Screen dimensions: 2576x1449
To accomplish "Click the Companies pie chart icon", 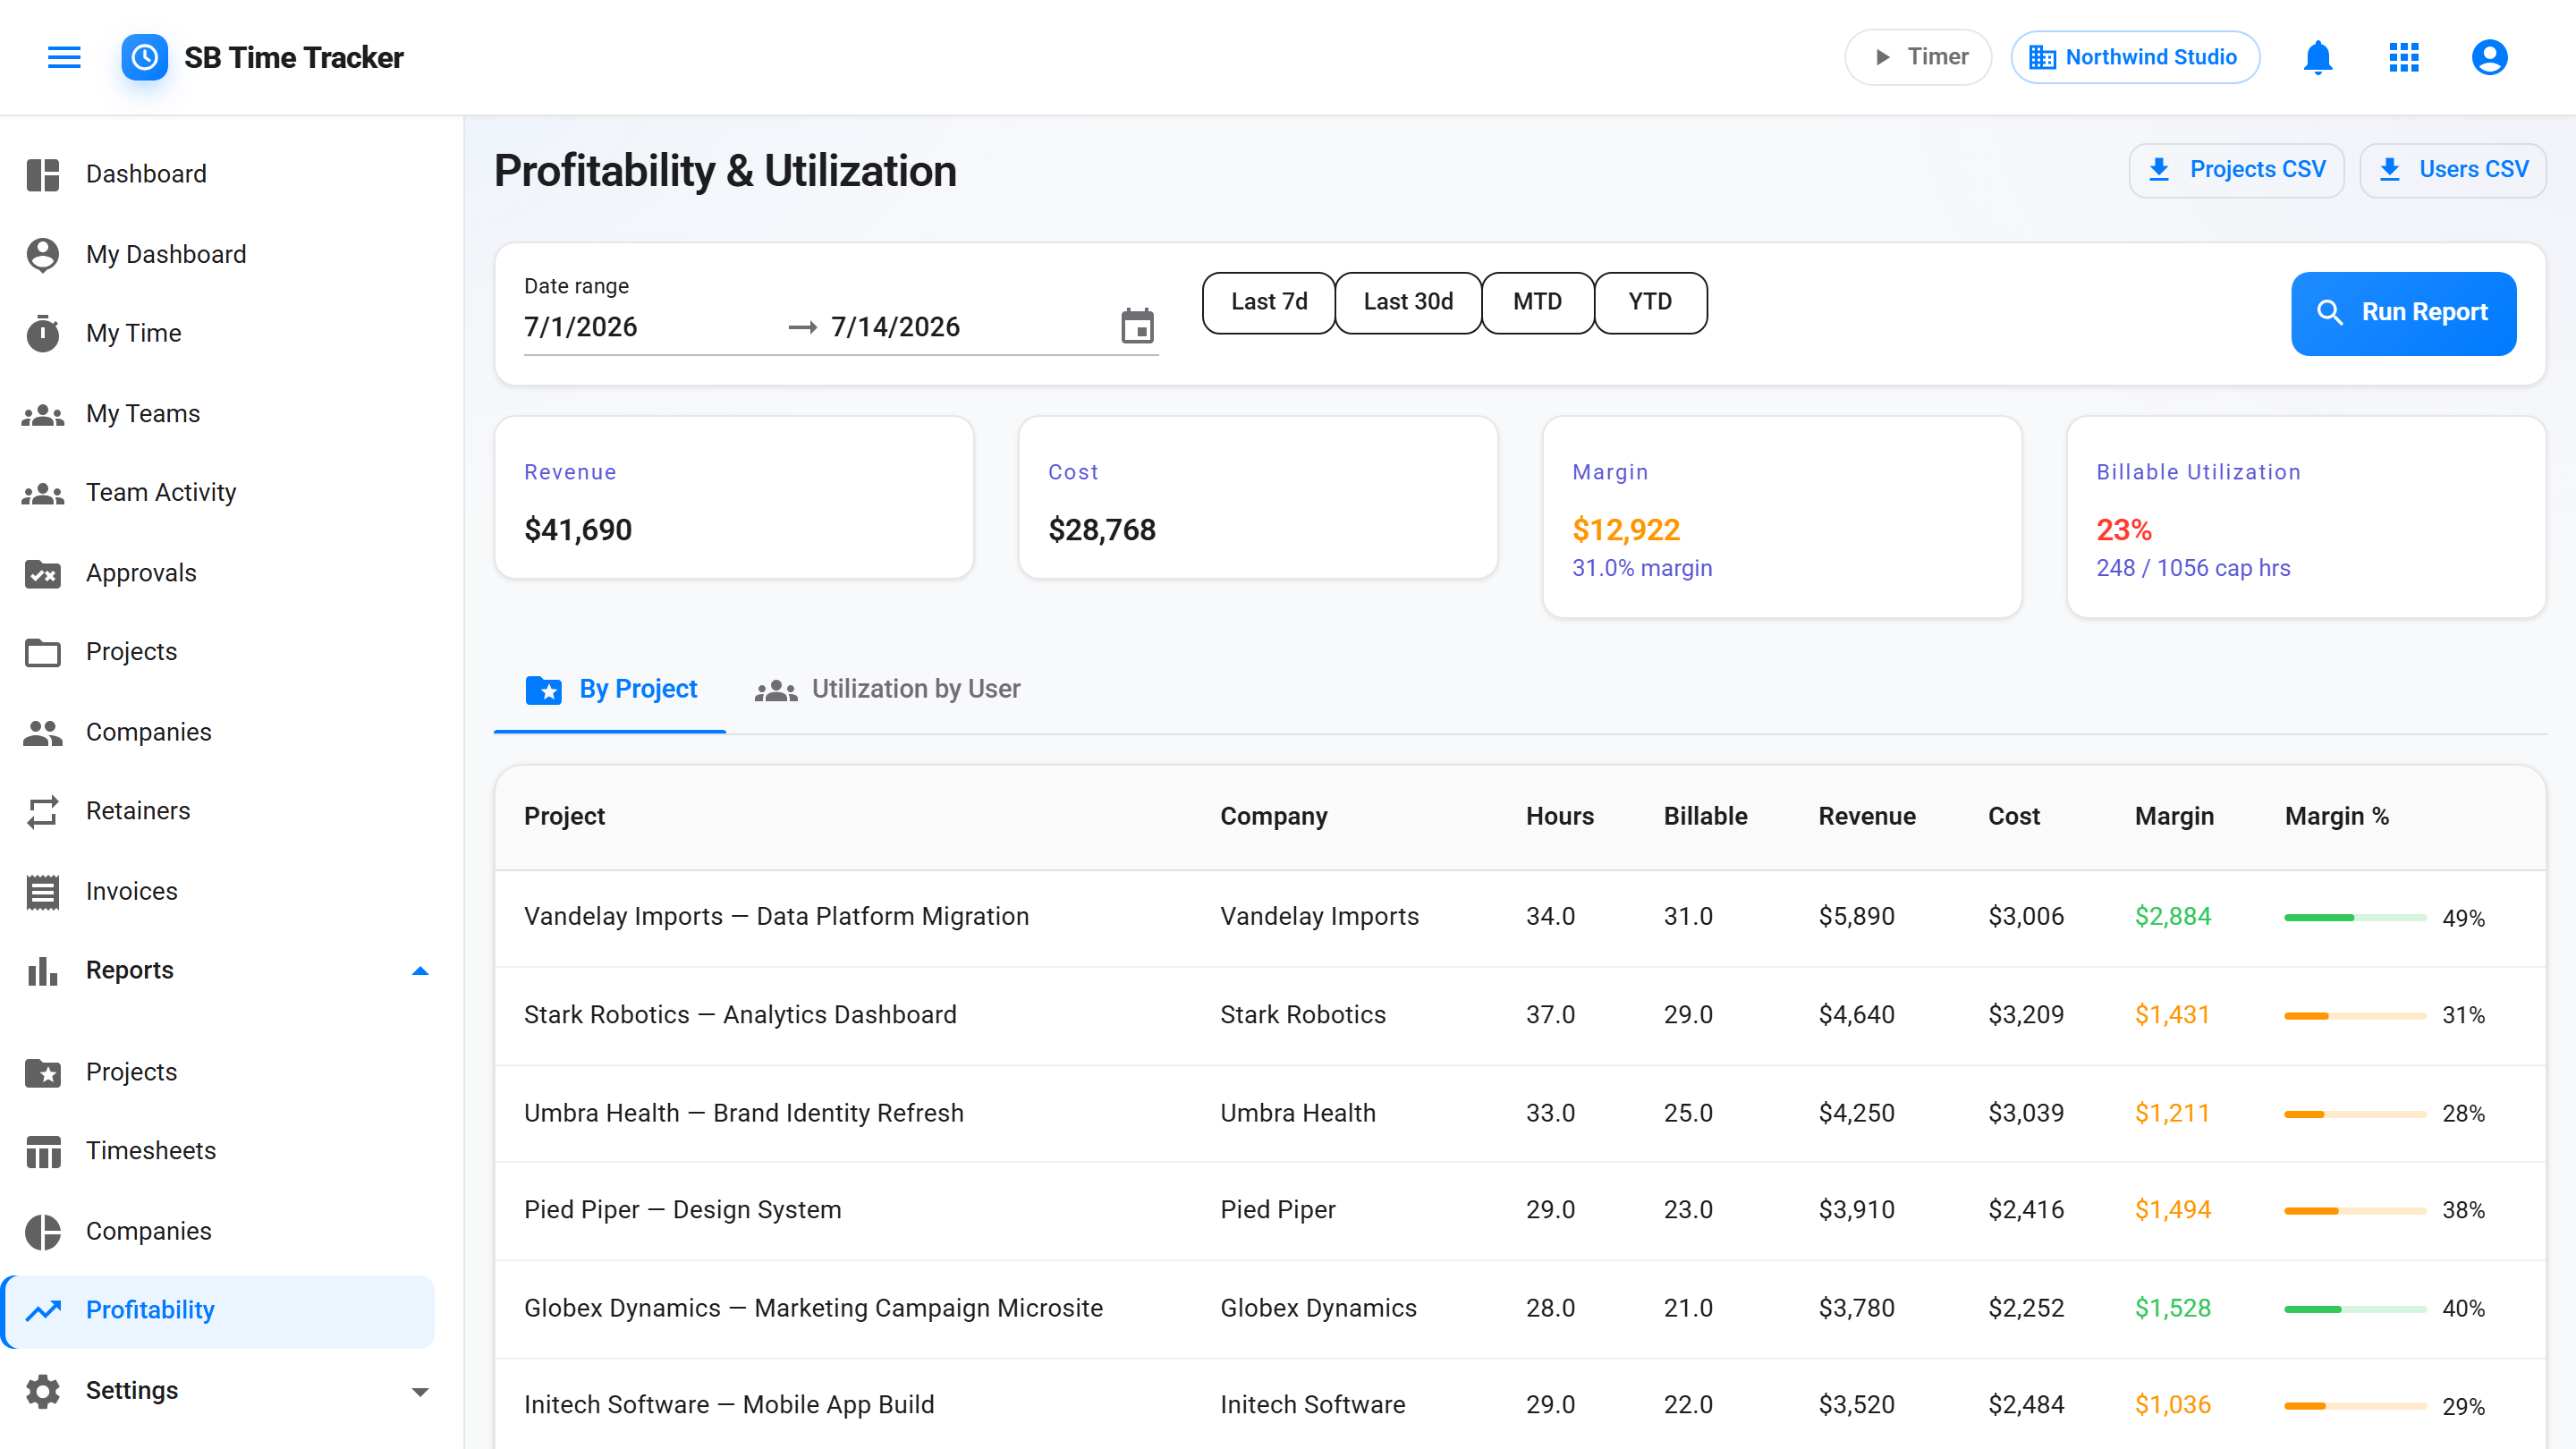I will 43,1232.
